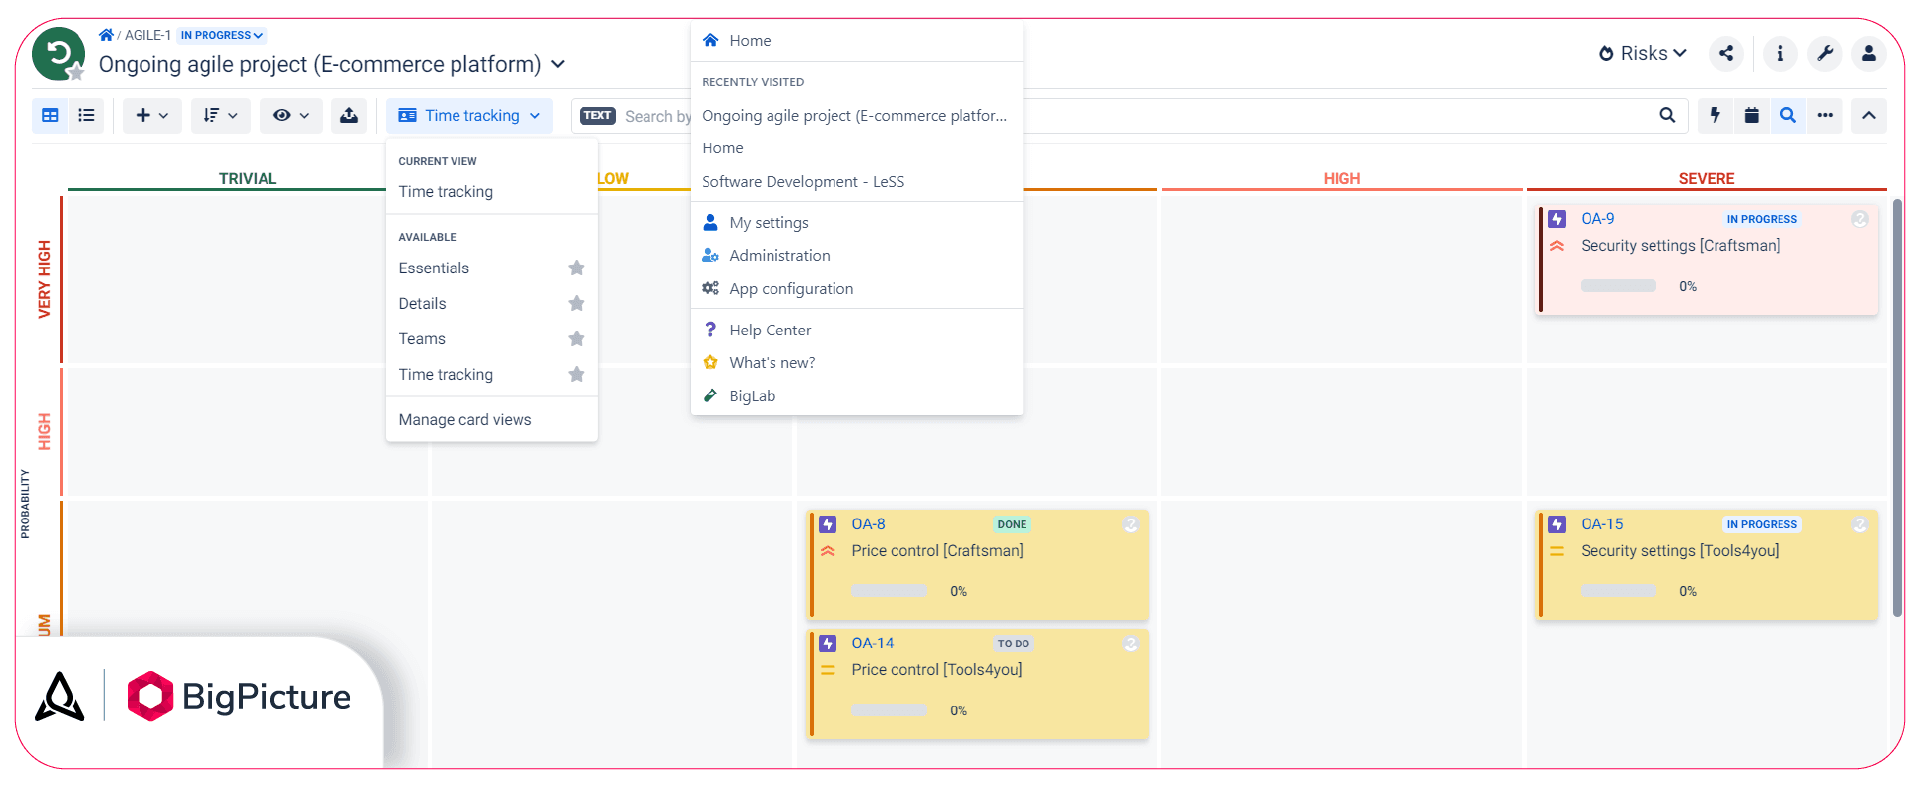Click the OA-14 progress bar
Image resolution: width=1920 pixels, height=790 pixels.
(x=889, y=710)
